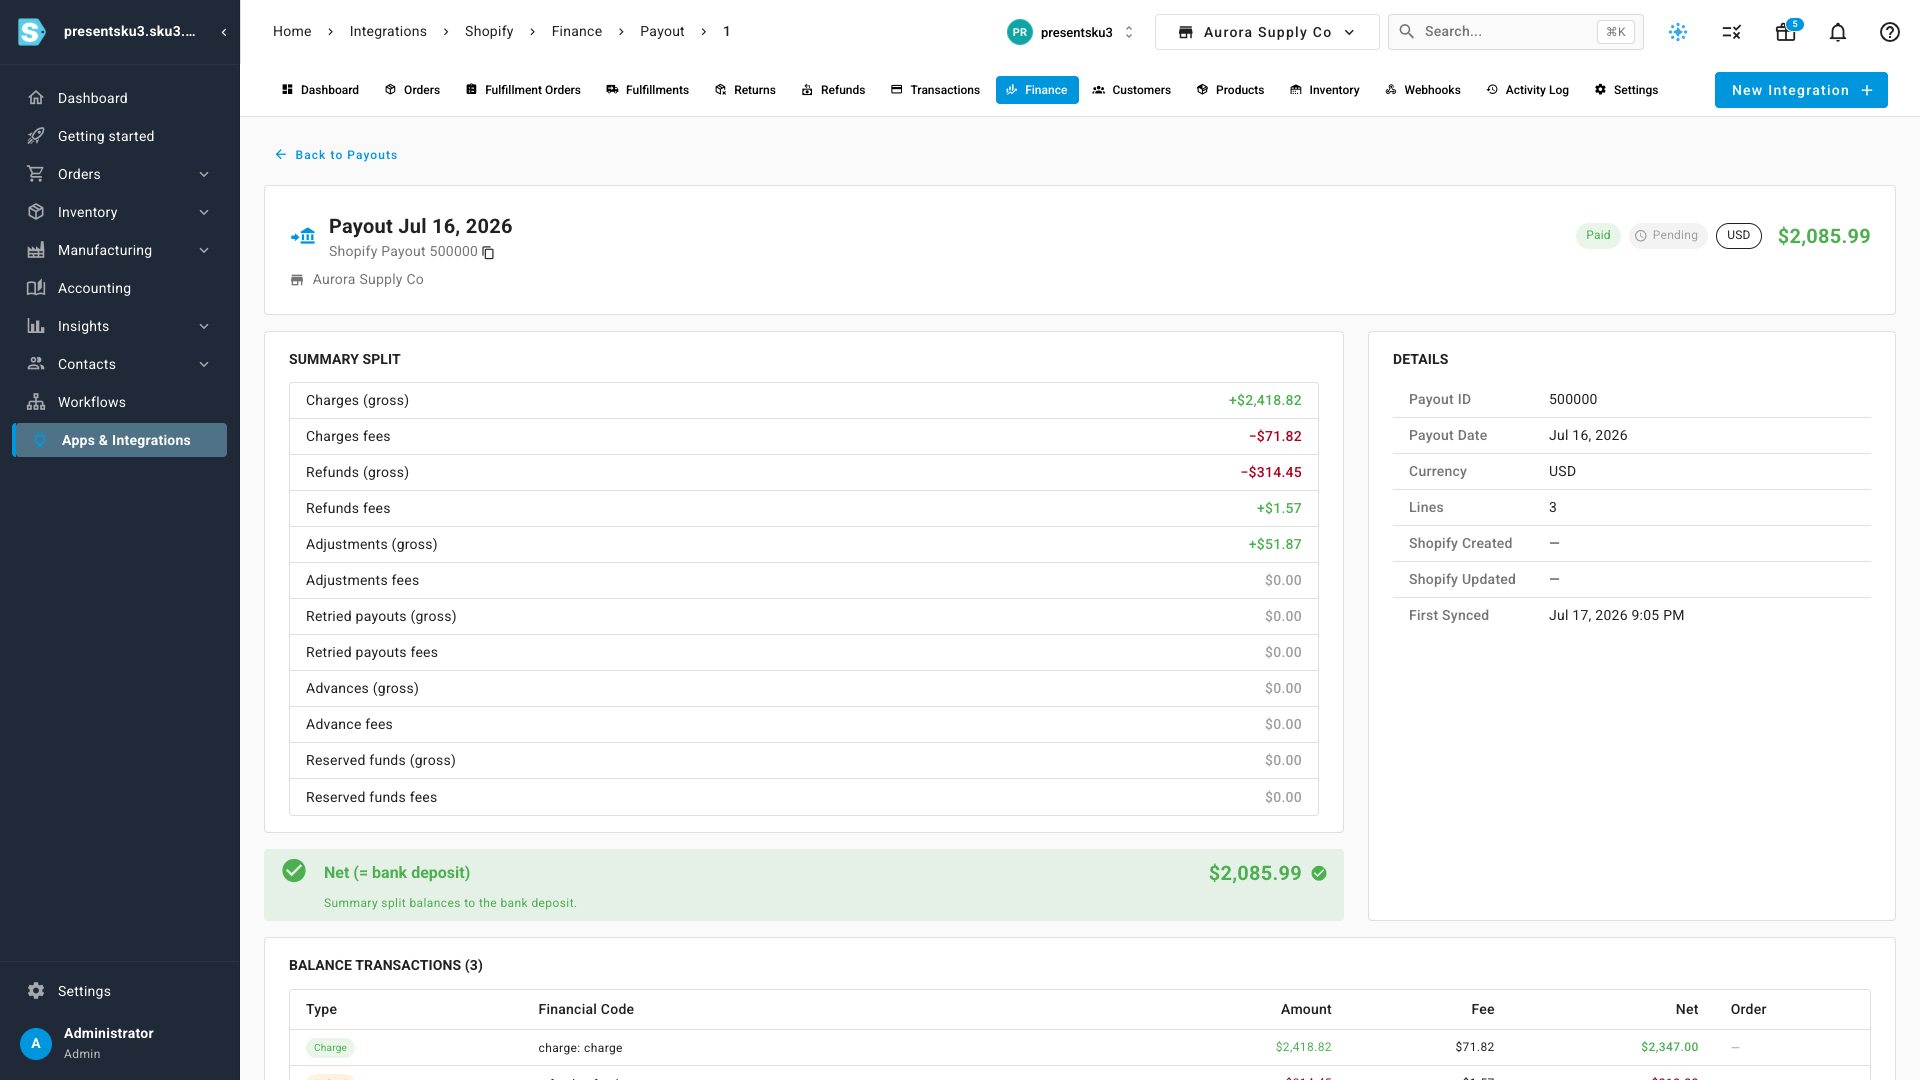
Task: Switch to the Transactions tab
Action: point(935,90)
